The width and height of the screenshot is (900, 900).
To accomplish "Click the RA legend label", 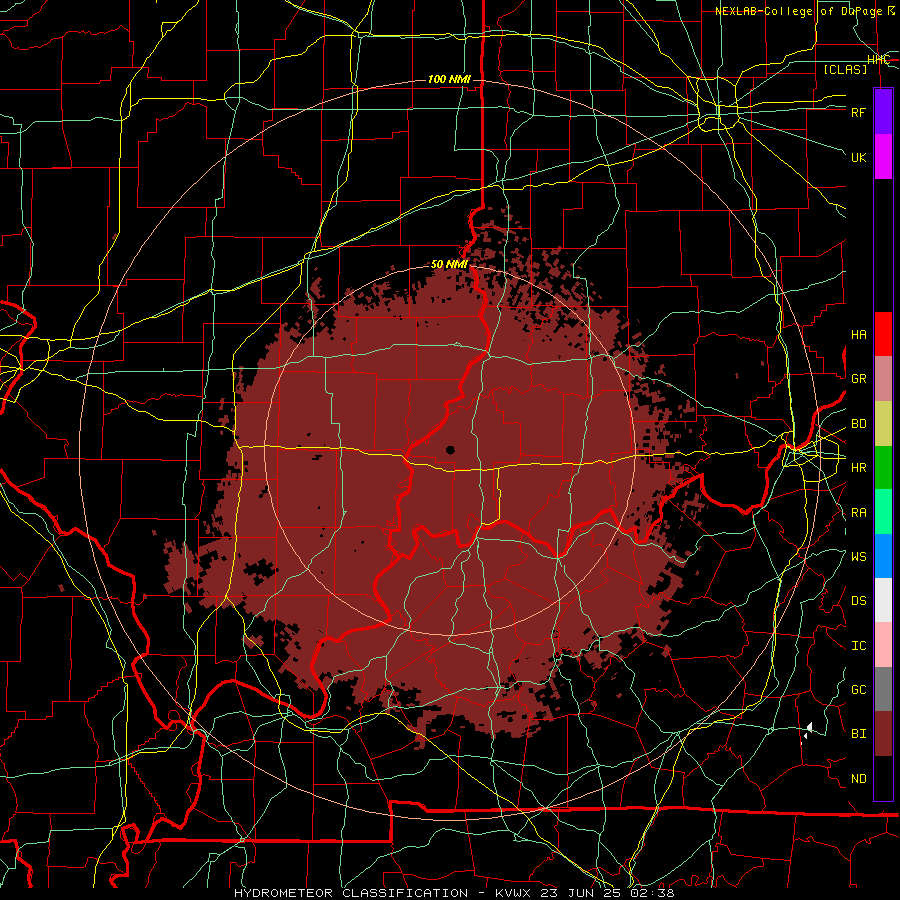I will pyautogui.click(x=859, y=512).
